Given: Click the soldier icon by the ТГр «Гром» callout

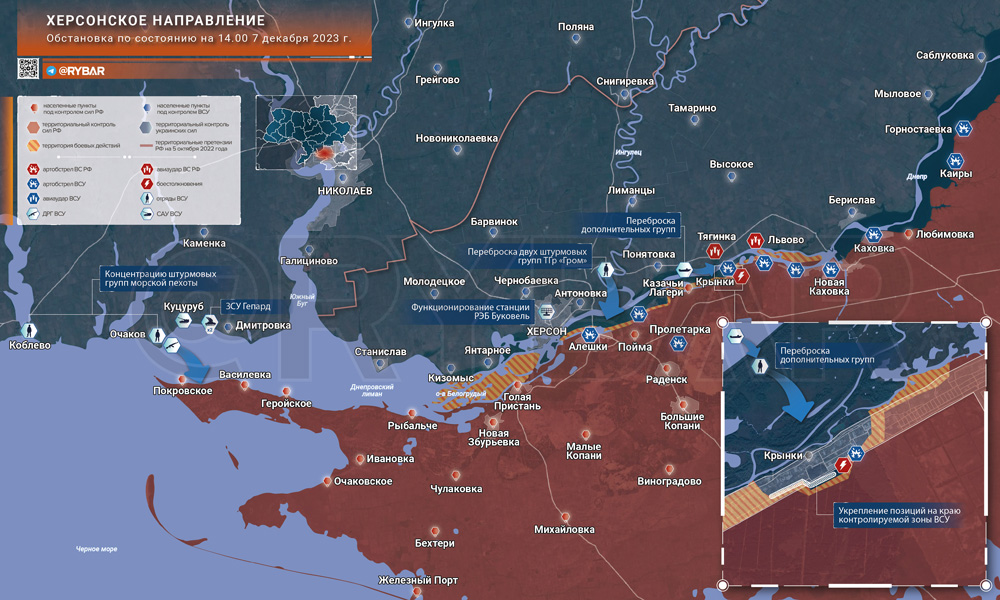Looking at the screenshot, I should pyautogui.click(x=606, y=270).
